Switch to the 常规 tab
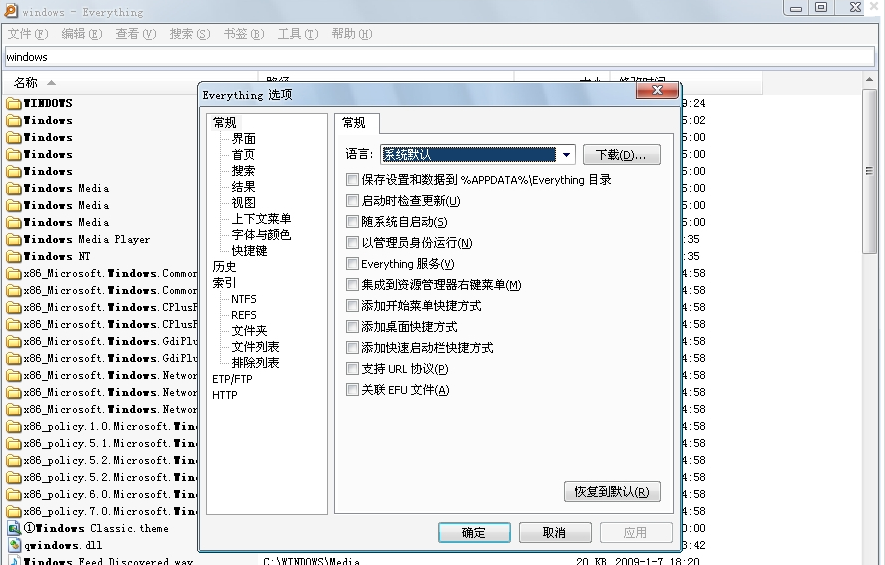Viewport: 885px width, 565px height. pos(355,123)
